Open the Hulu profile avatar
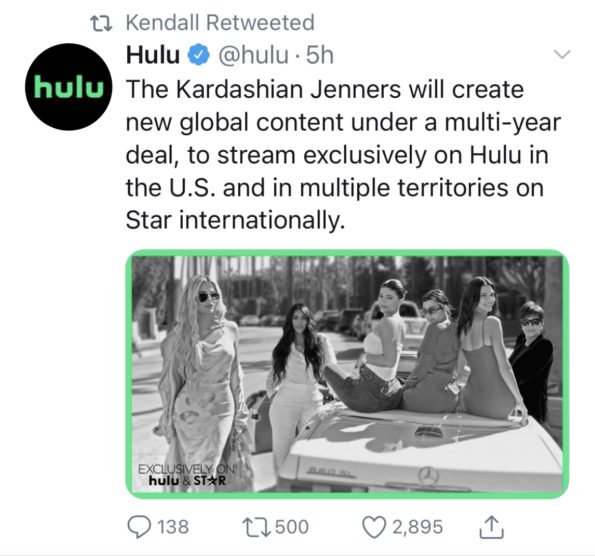 [69, 87]
